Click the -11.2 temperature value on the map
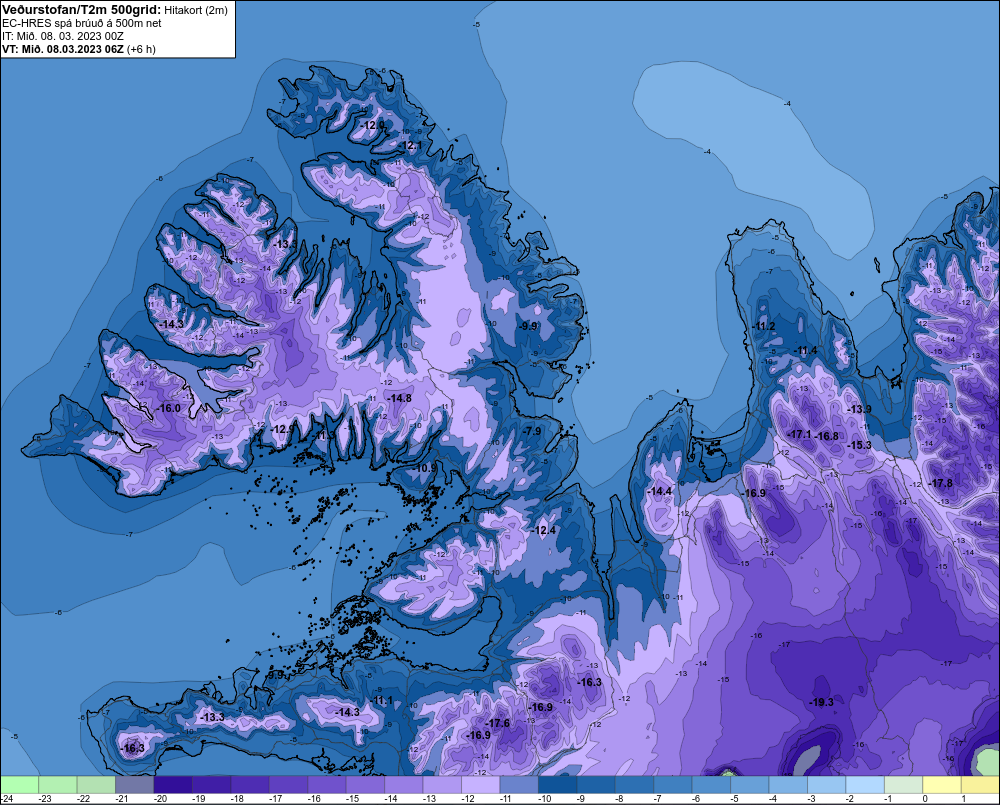The height and width of the screenshot is (805, 1000). (x=764, y=326)
